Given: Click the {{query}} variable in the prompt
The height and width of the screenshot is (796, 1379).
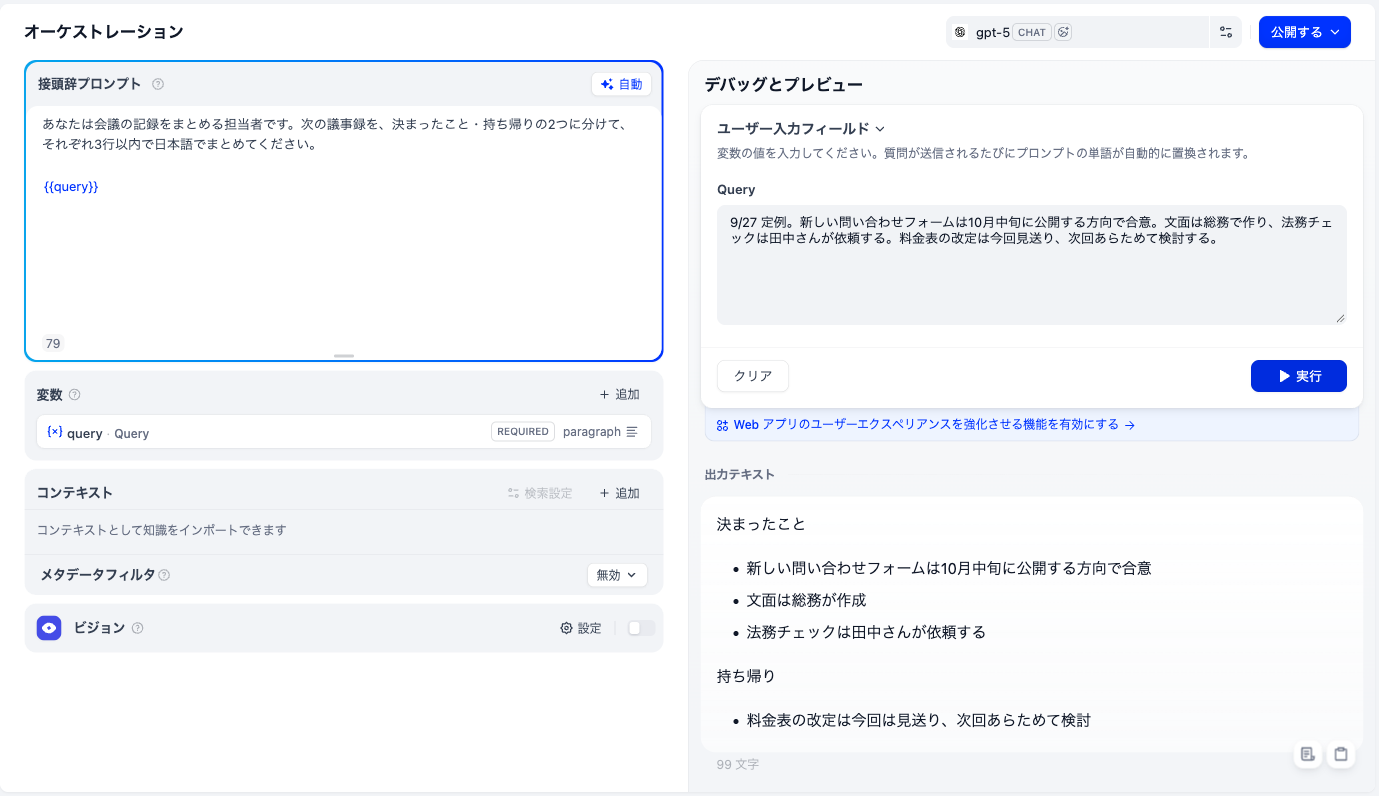Looking at the screenshot, I should 71,187.
